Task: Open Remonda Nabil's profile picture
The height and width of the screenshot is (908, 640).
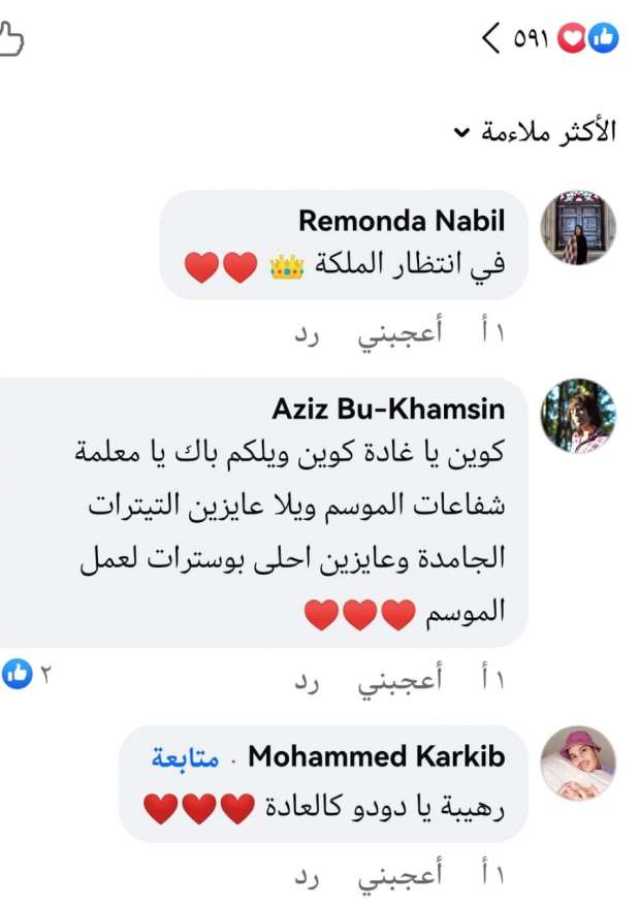Action: pos(578,228)
